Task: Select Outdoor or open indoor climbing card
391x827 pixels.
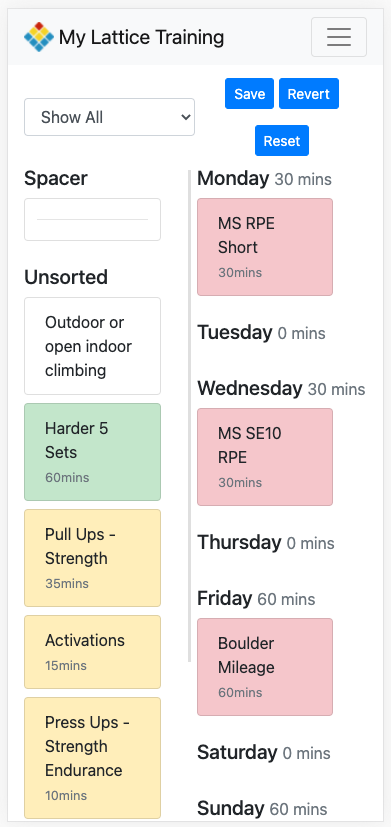Action: (x=92, y=346)
